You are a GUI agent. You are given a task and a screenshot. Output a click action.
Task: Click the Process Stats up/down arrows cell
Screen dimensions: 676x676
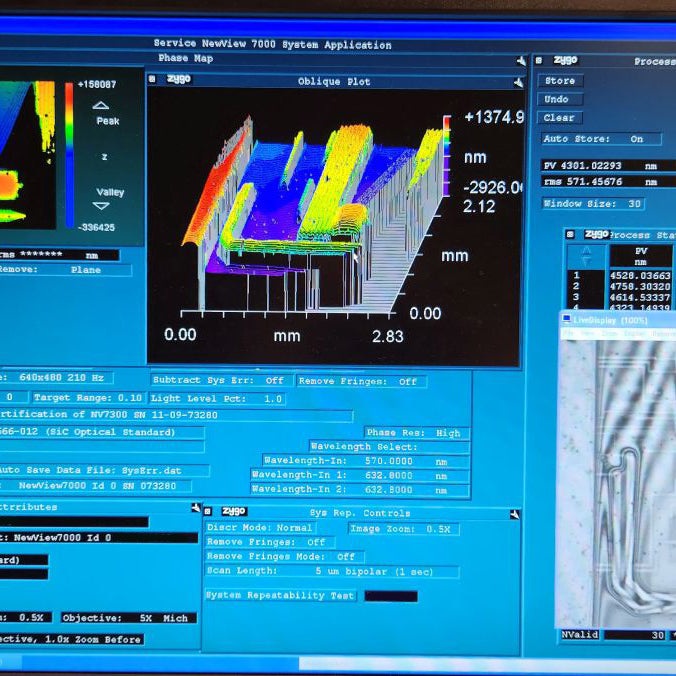(586, 256)
